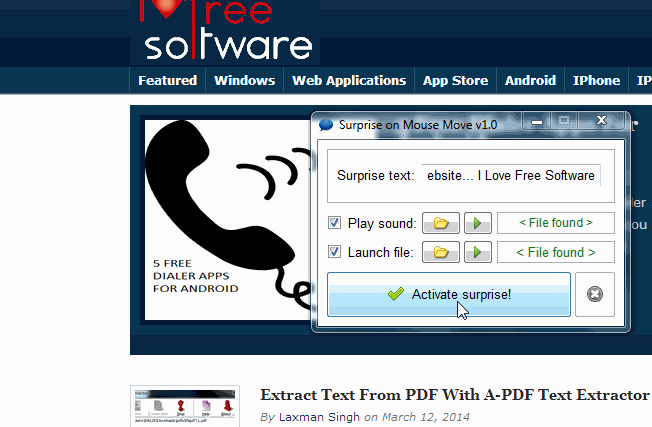Viewport: 652px width, 427px height.
Task: Minimize the Surprise on Mouse Move window
Action: pos(537,121)
